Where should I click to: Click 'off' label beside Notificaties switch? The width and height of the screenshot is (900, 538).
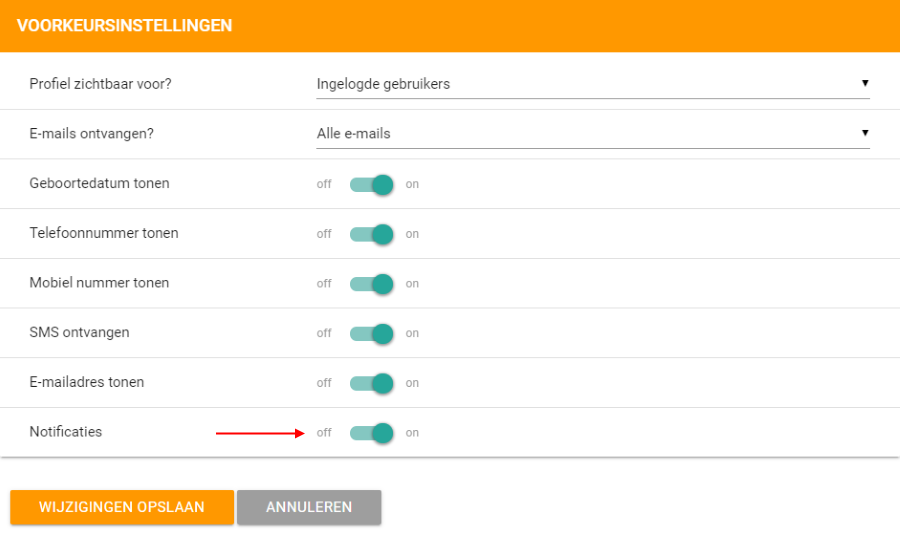pyautogui.click(x=324, y=433)
